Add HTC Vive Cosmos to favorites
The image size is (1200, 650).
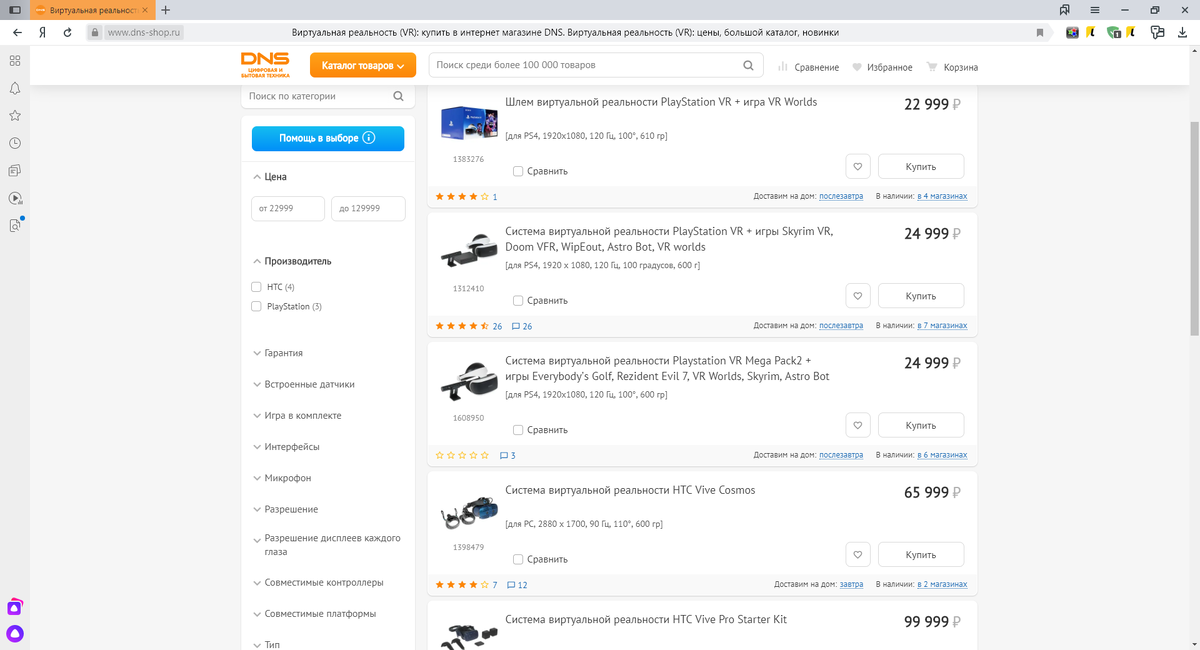click(858, 554)
